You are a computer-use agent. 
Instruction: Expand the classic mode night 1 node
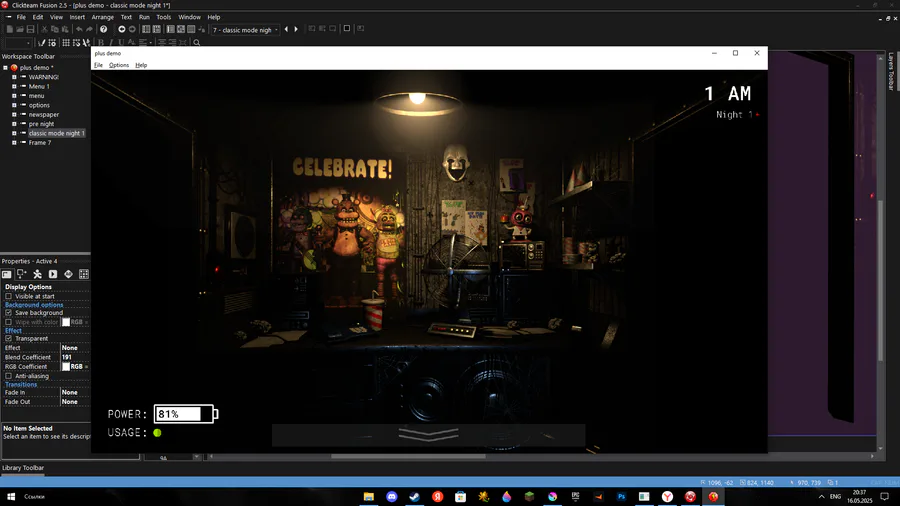click(14, 133)
